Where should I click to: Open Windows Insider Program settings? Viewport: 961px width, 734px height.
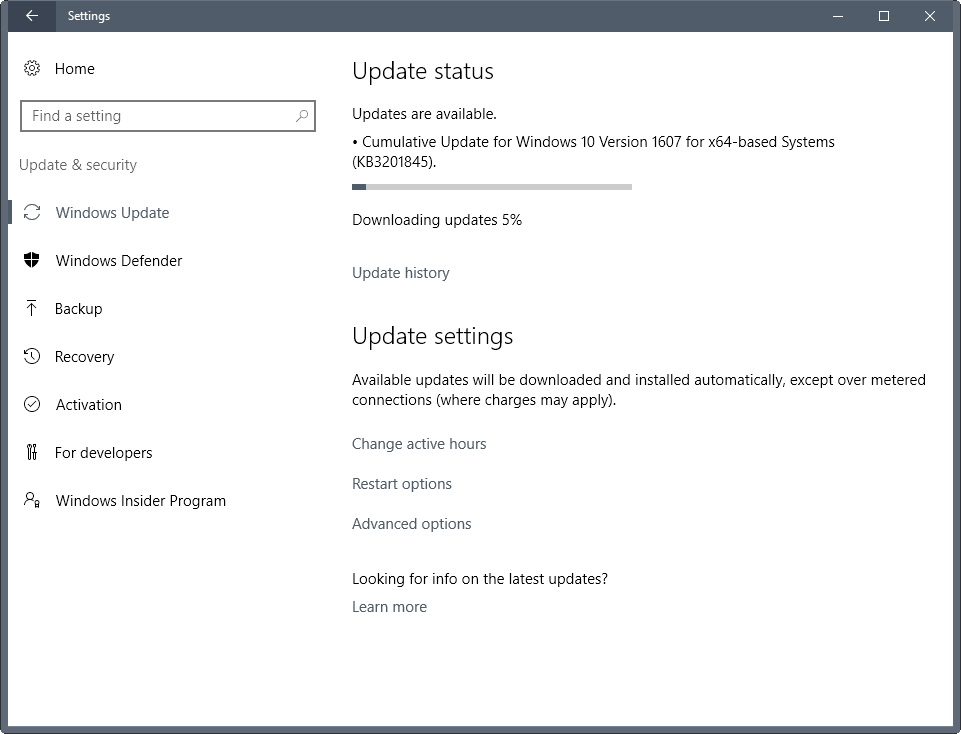[141, 501]
